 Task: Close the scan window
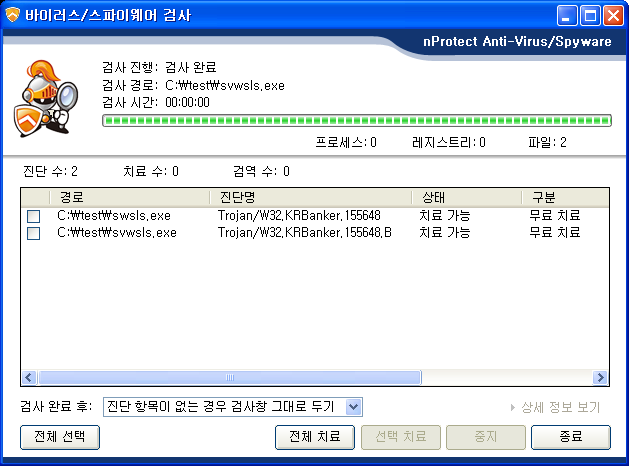click(614, 16)
